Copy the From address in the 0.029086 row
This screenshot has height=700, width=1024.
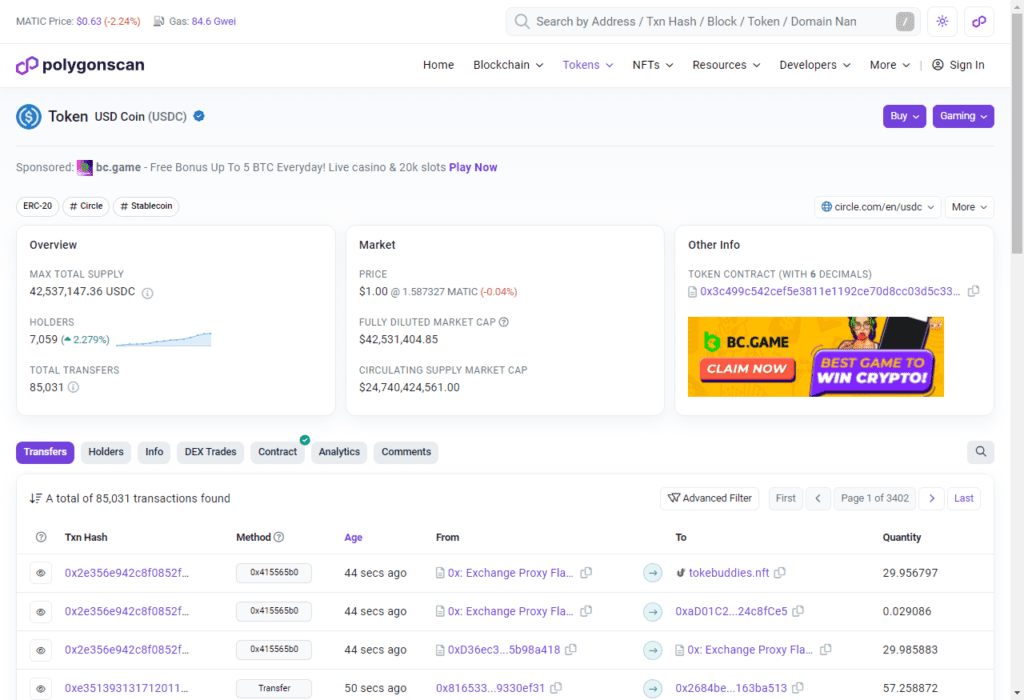point(586,611)
